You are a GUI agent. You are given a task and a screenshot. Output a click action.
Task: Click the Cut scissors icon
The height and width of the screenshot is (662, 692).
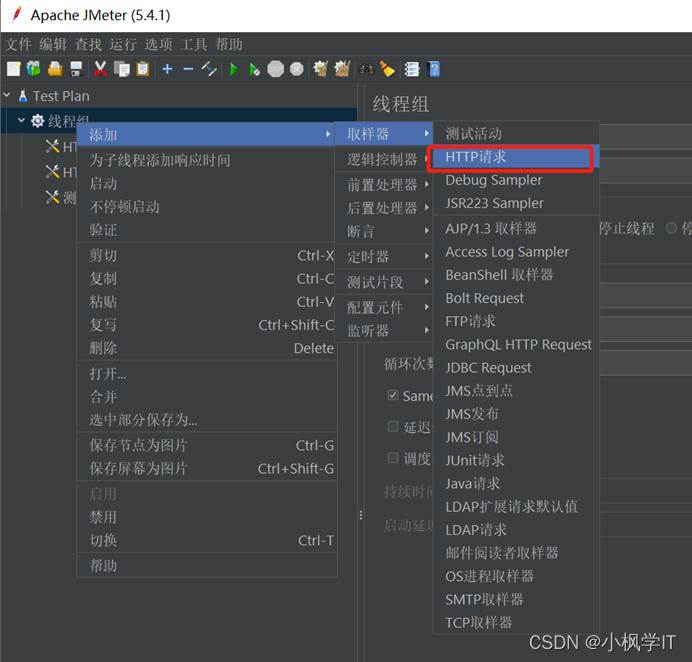(x=101, y=69)
